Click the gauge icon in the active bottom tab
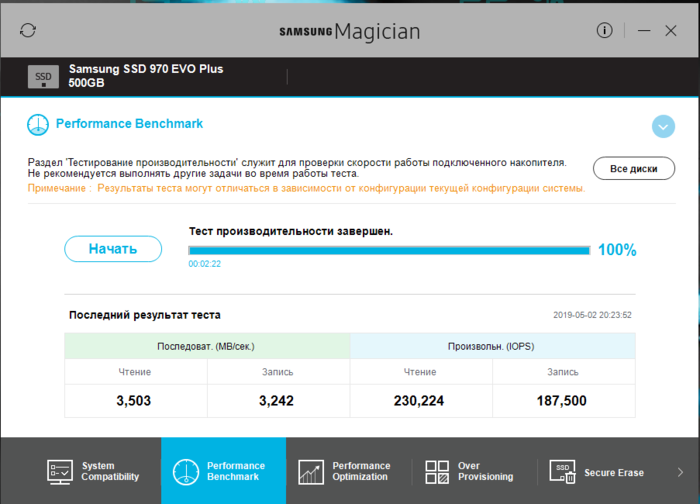700x504 pixels. click(x=186, y=472)
